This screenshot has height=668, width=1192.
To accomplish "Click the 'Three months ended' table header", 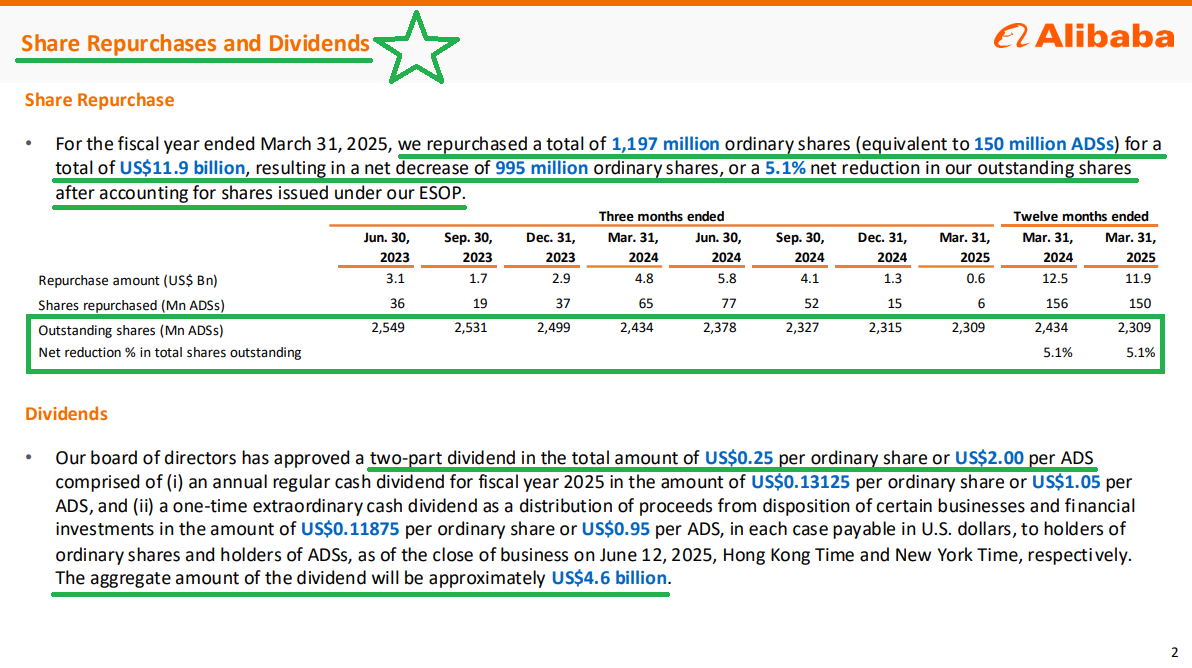I will [661, 216].
